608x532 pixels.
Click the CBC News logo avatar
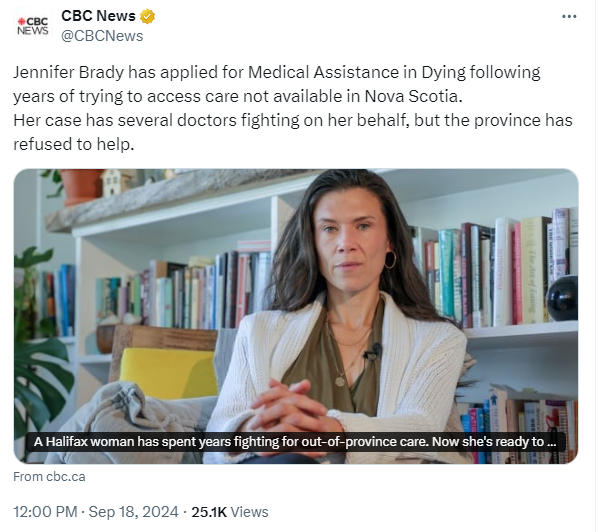(x=31, y=25)
